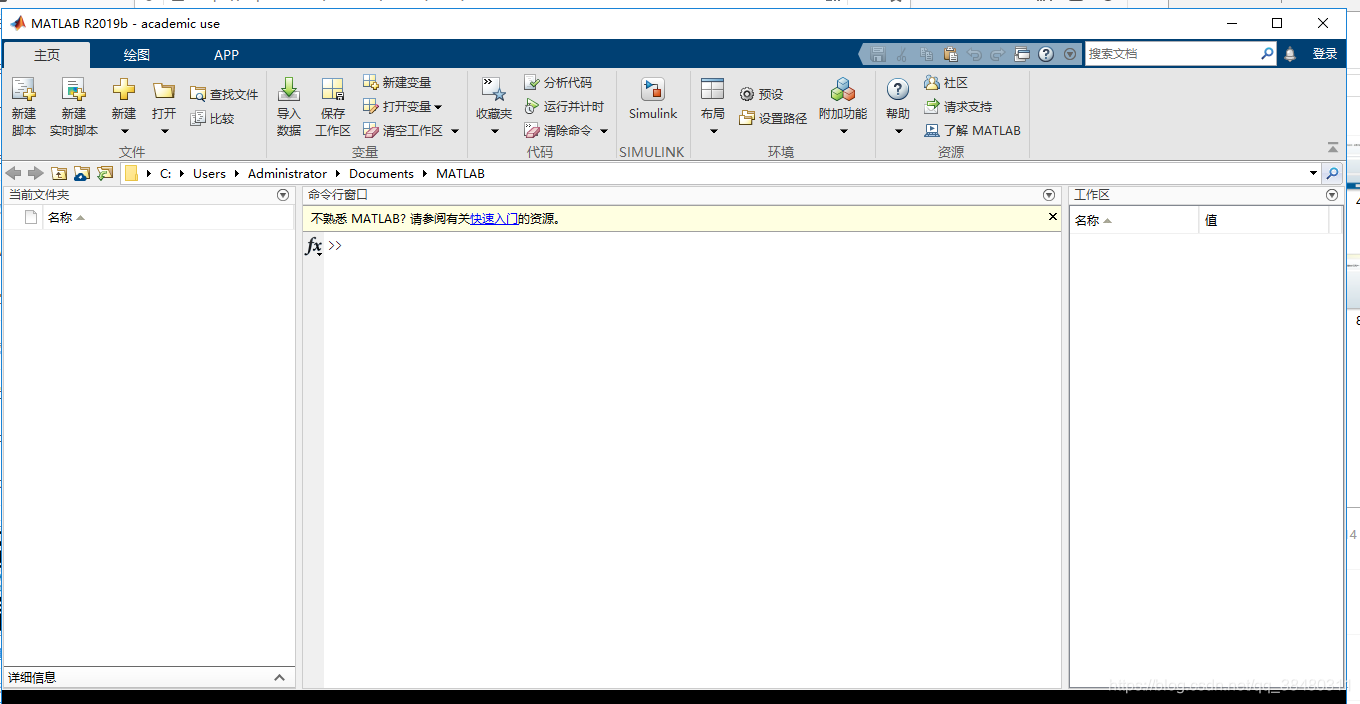Open the address bar history dropdown

(1313, 174)
